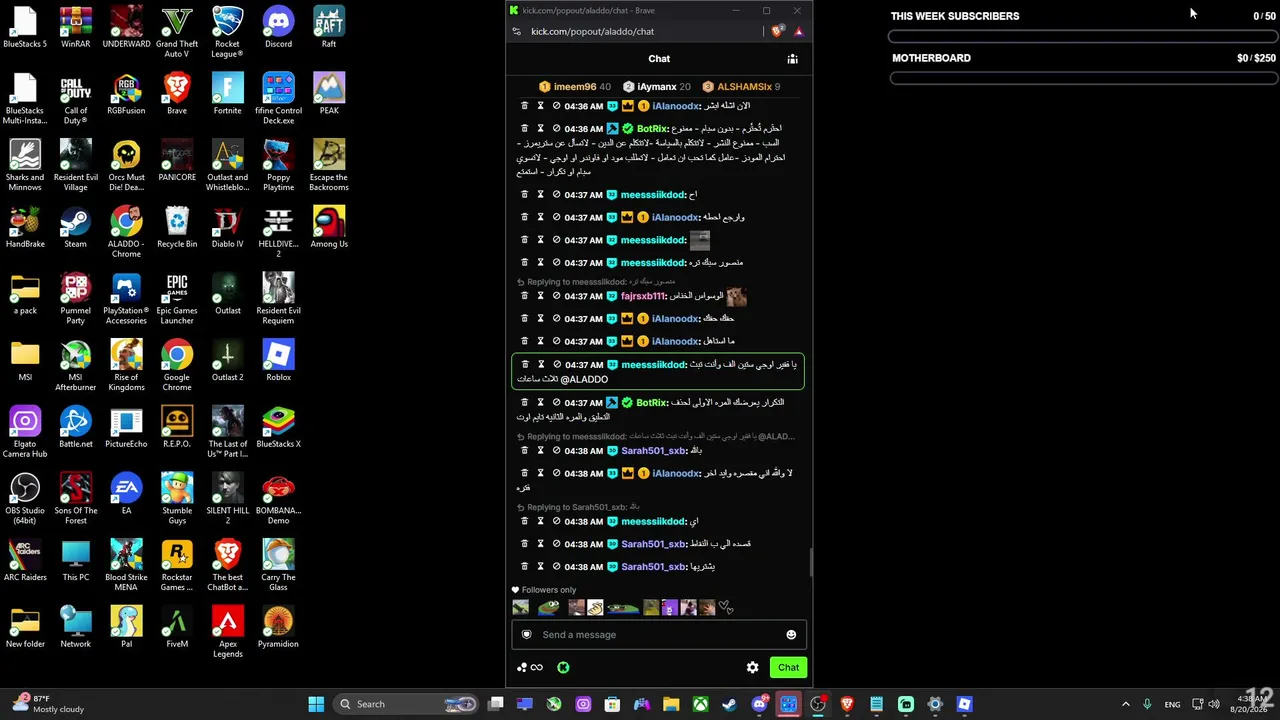Click Send a message input field
Viewport: 1280px width, 720px height.
pos(659,635)
